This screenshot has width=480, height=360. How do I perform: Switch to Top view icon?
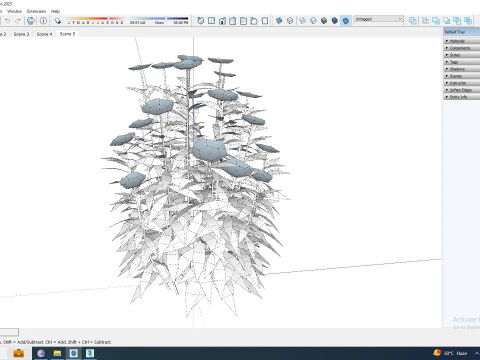pyautogui.click(x=211, y=21)
